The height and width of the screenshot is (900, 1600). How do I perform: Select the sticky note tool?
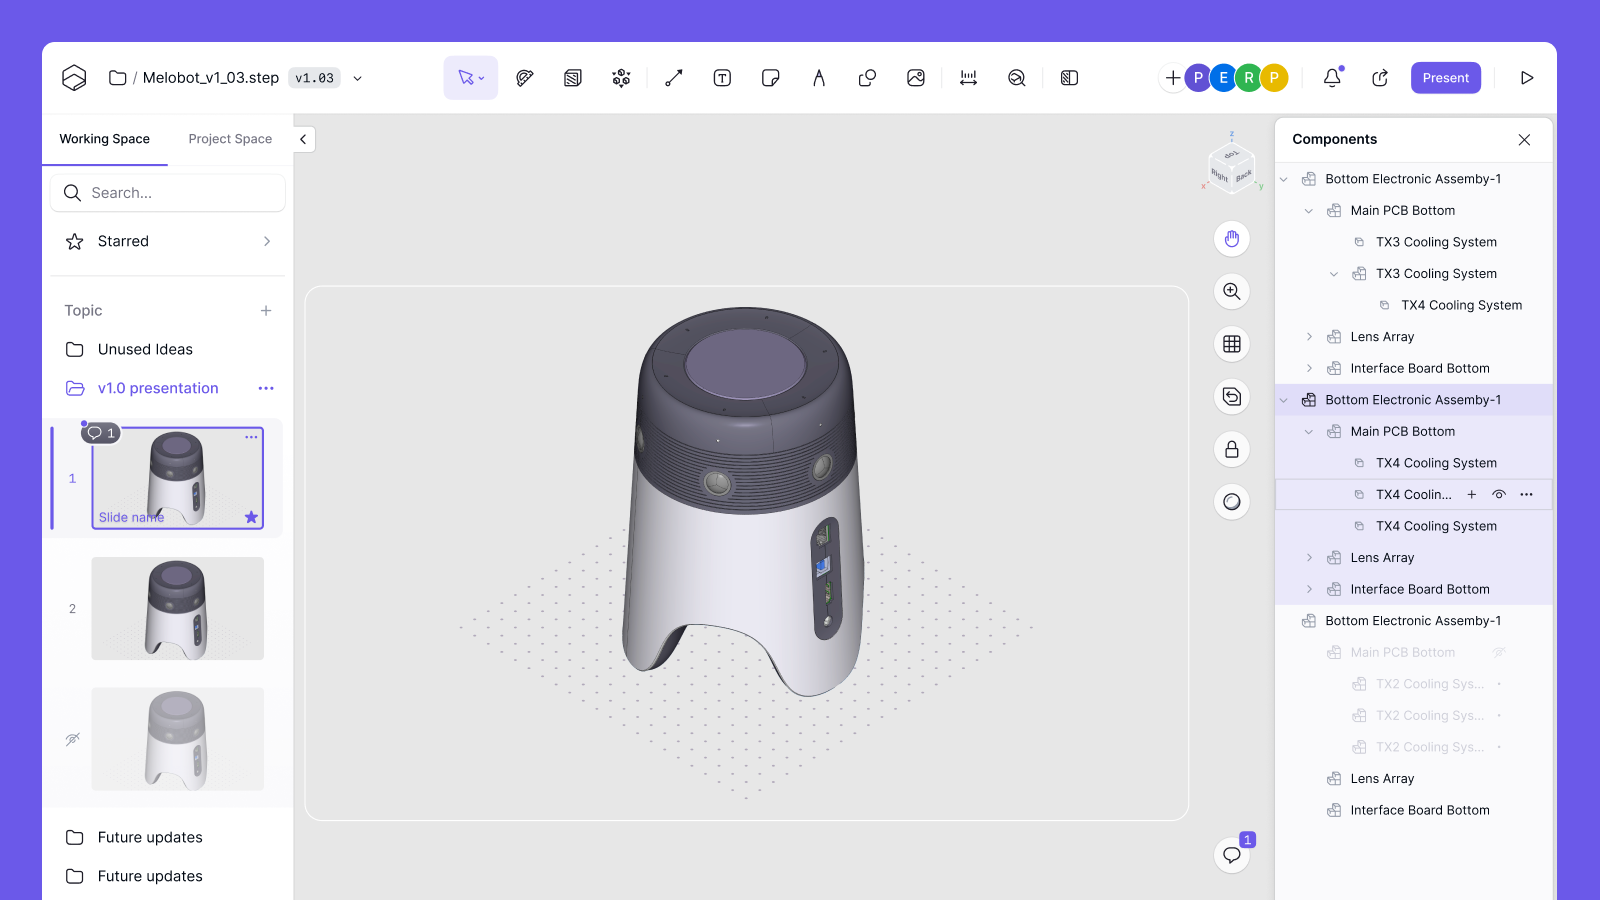tap(770, 78)
